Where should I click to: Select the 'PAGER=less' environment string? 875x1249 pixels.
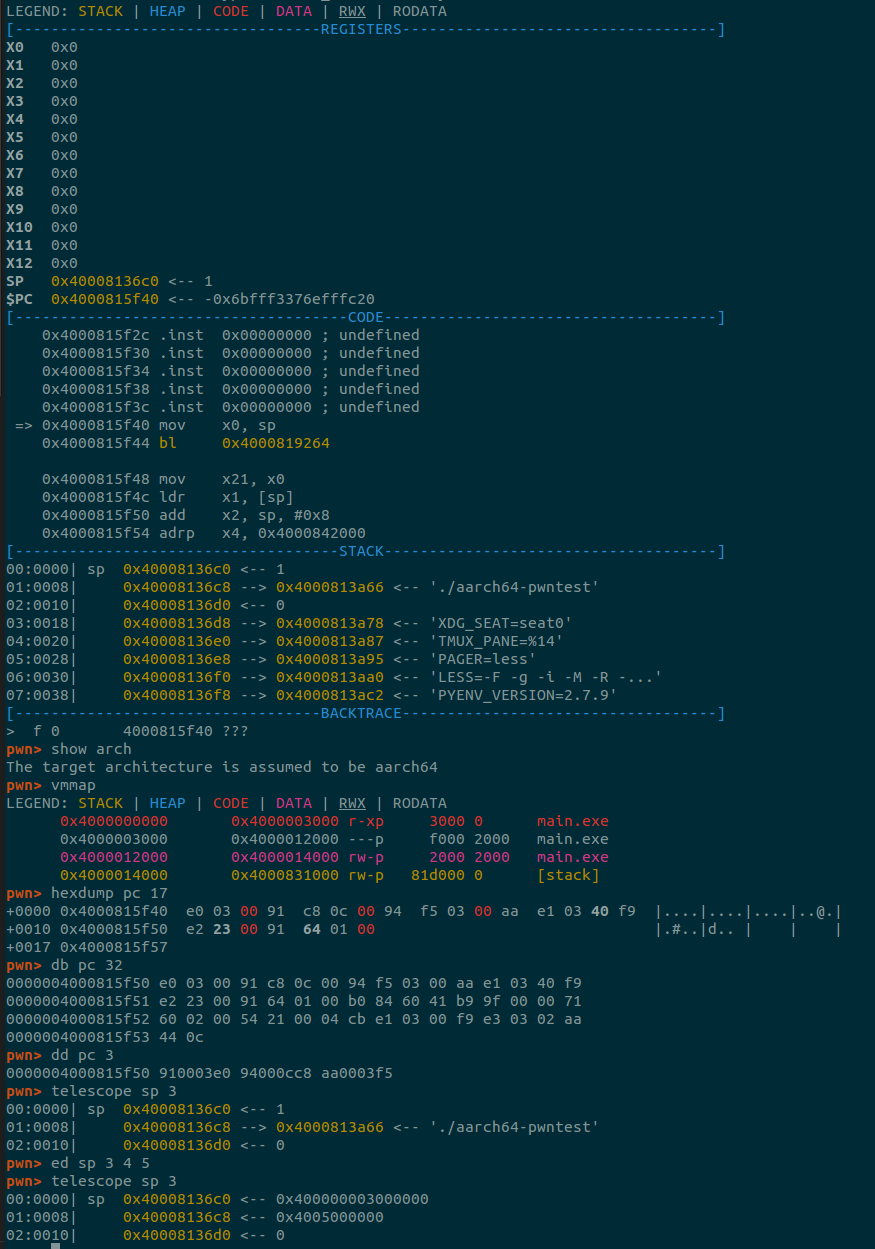point(482,659)
